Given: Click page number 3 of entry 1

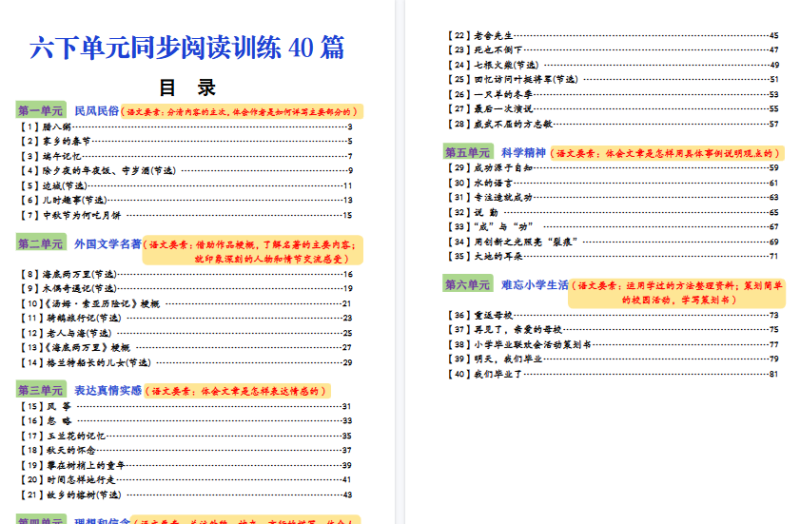Looking at the screenshot, I should 350,127.
